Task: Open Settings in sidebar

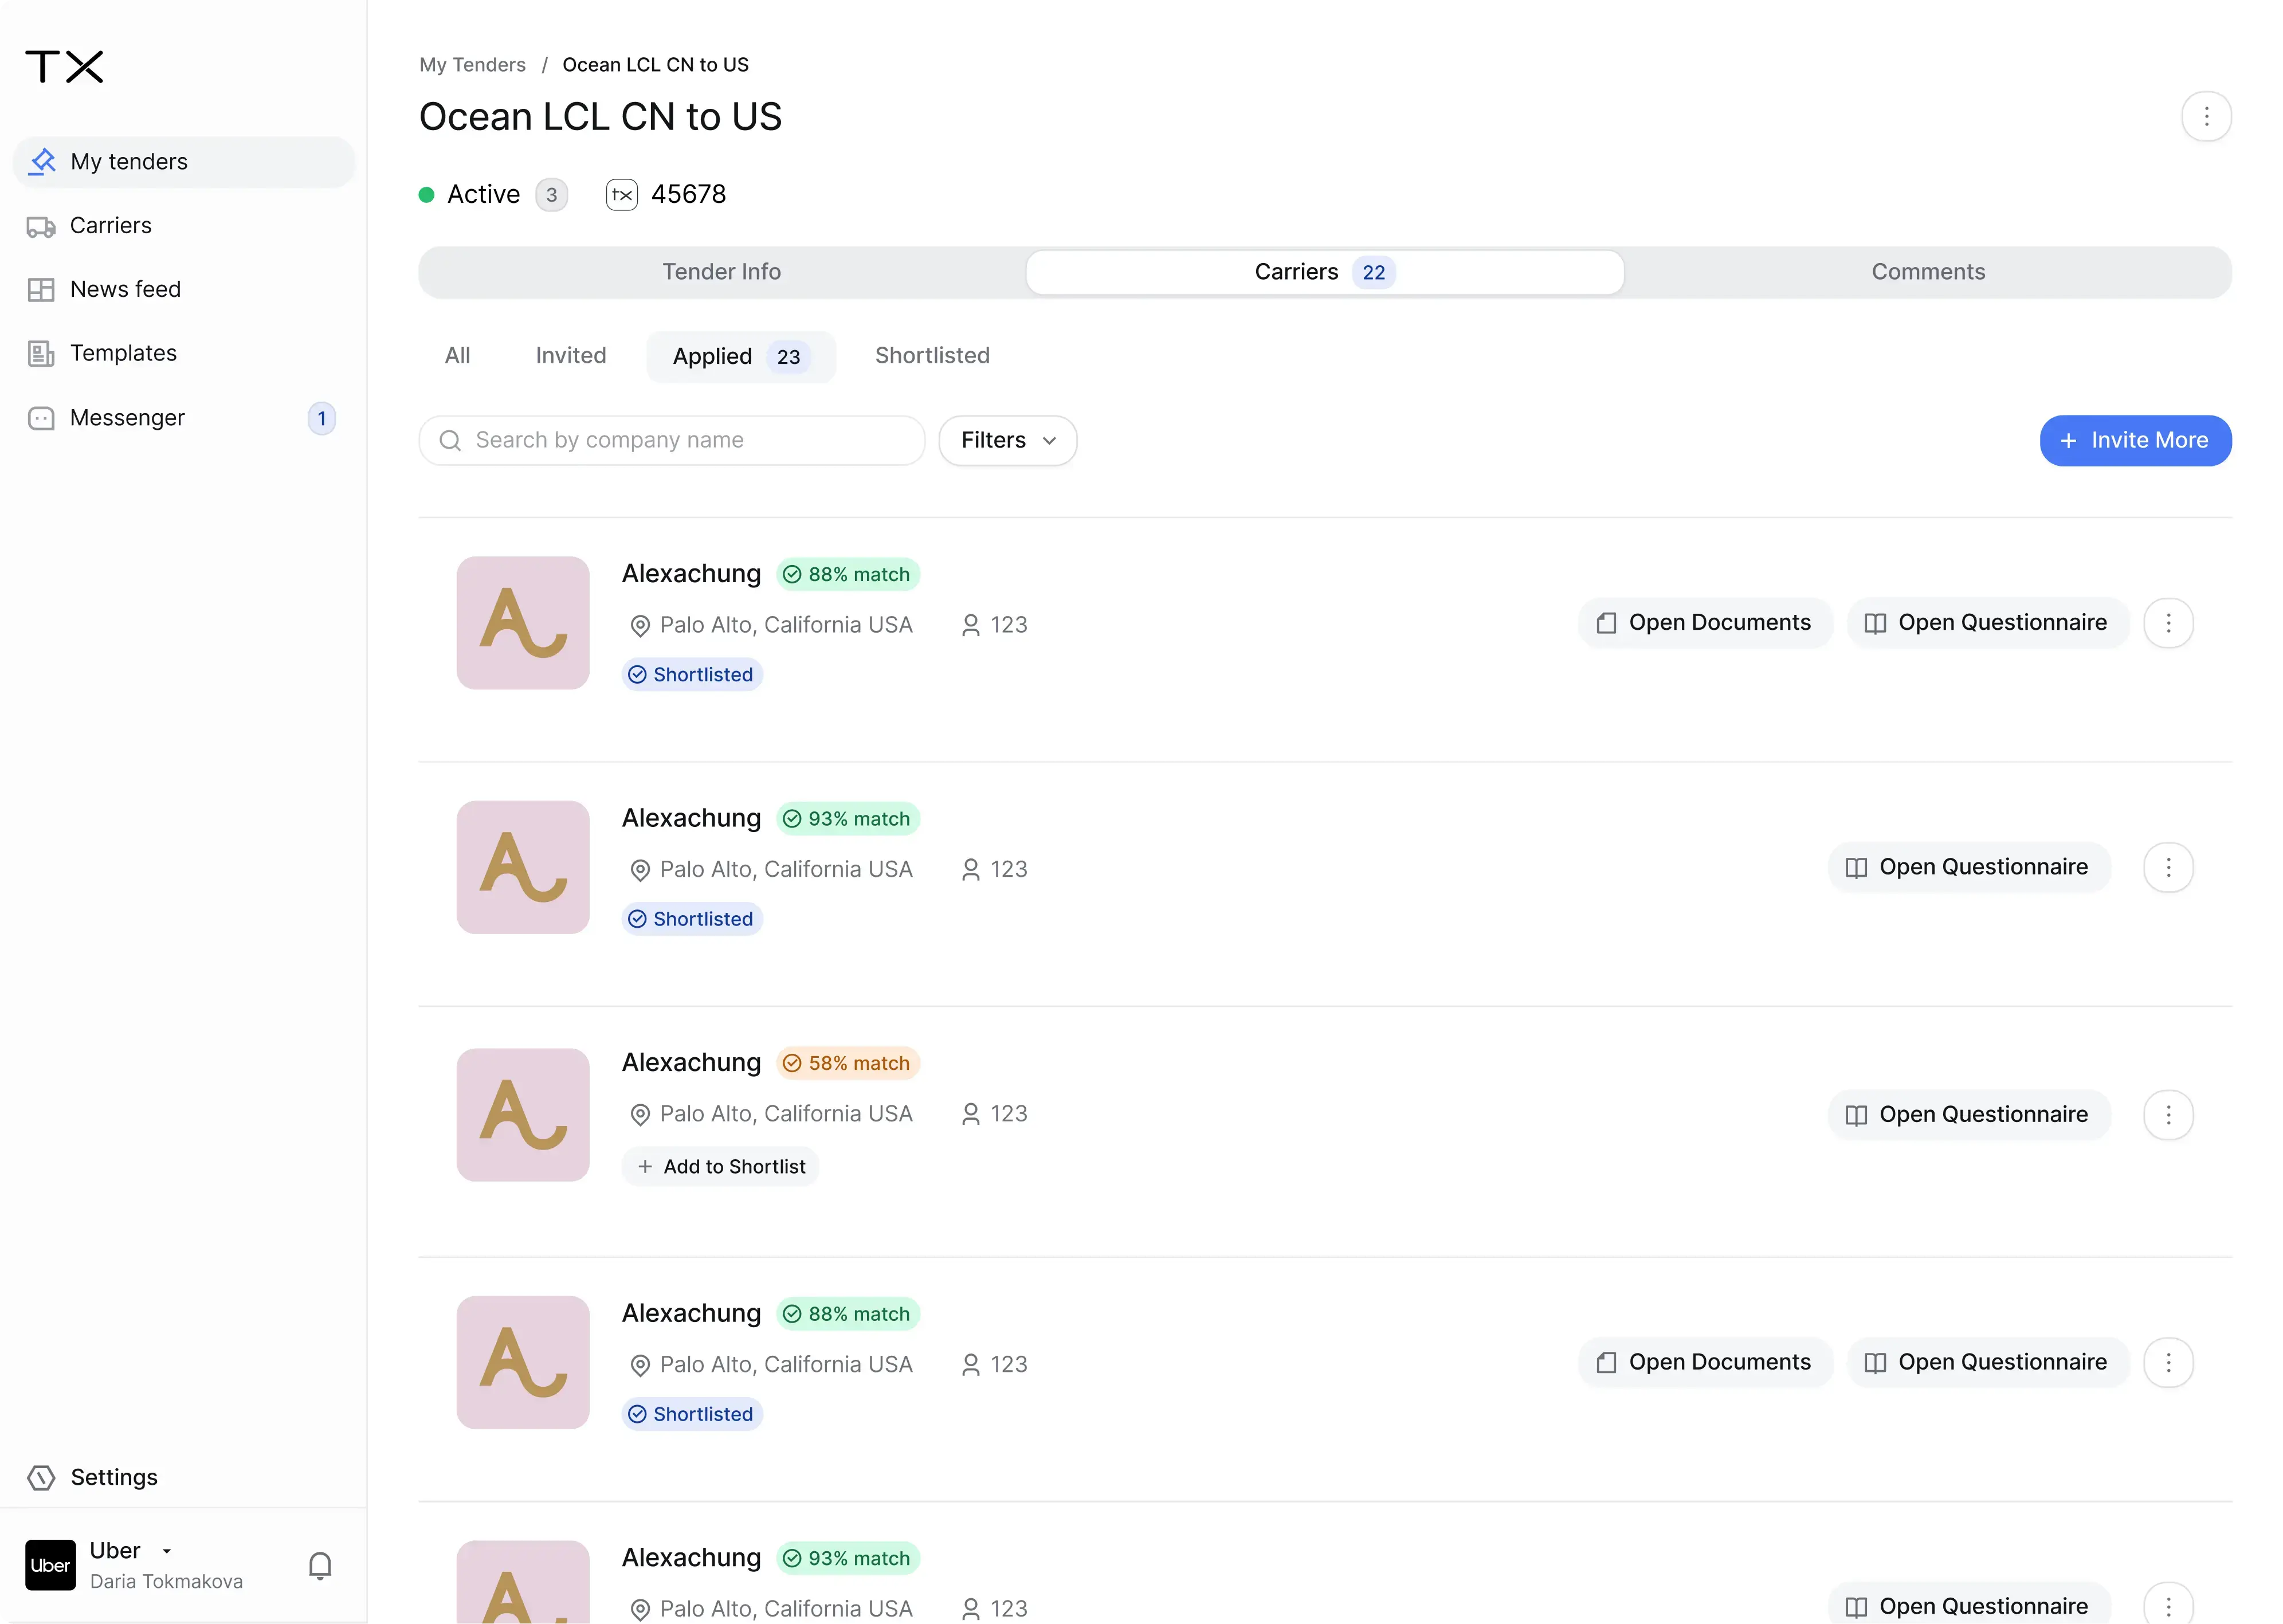Action: [x=113, y=1477]
